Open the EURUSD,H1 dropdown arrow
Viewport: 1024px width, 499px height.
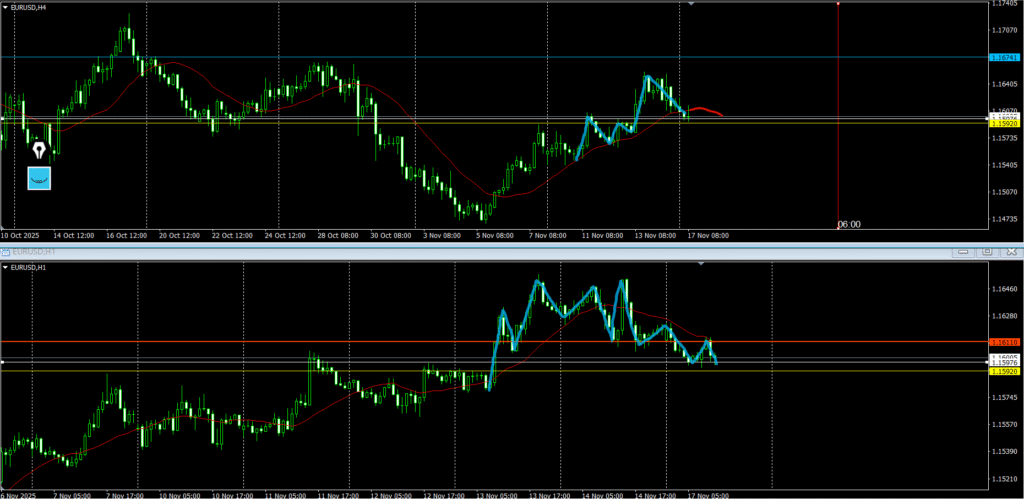pos(5,267)
